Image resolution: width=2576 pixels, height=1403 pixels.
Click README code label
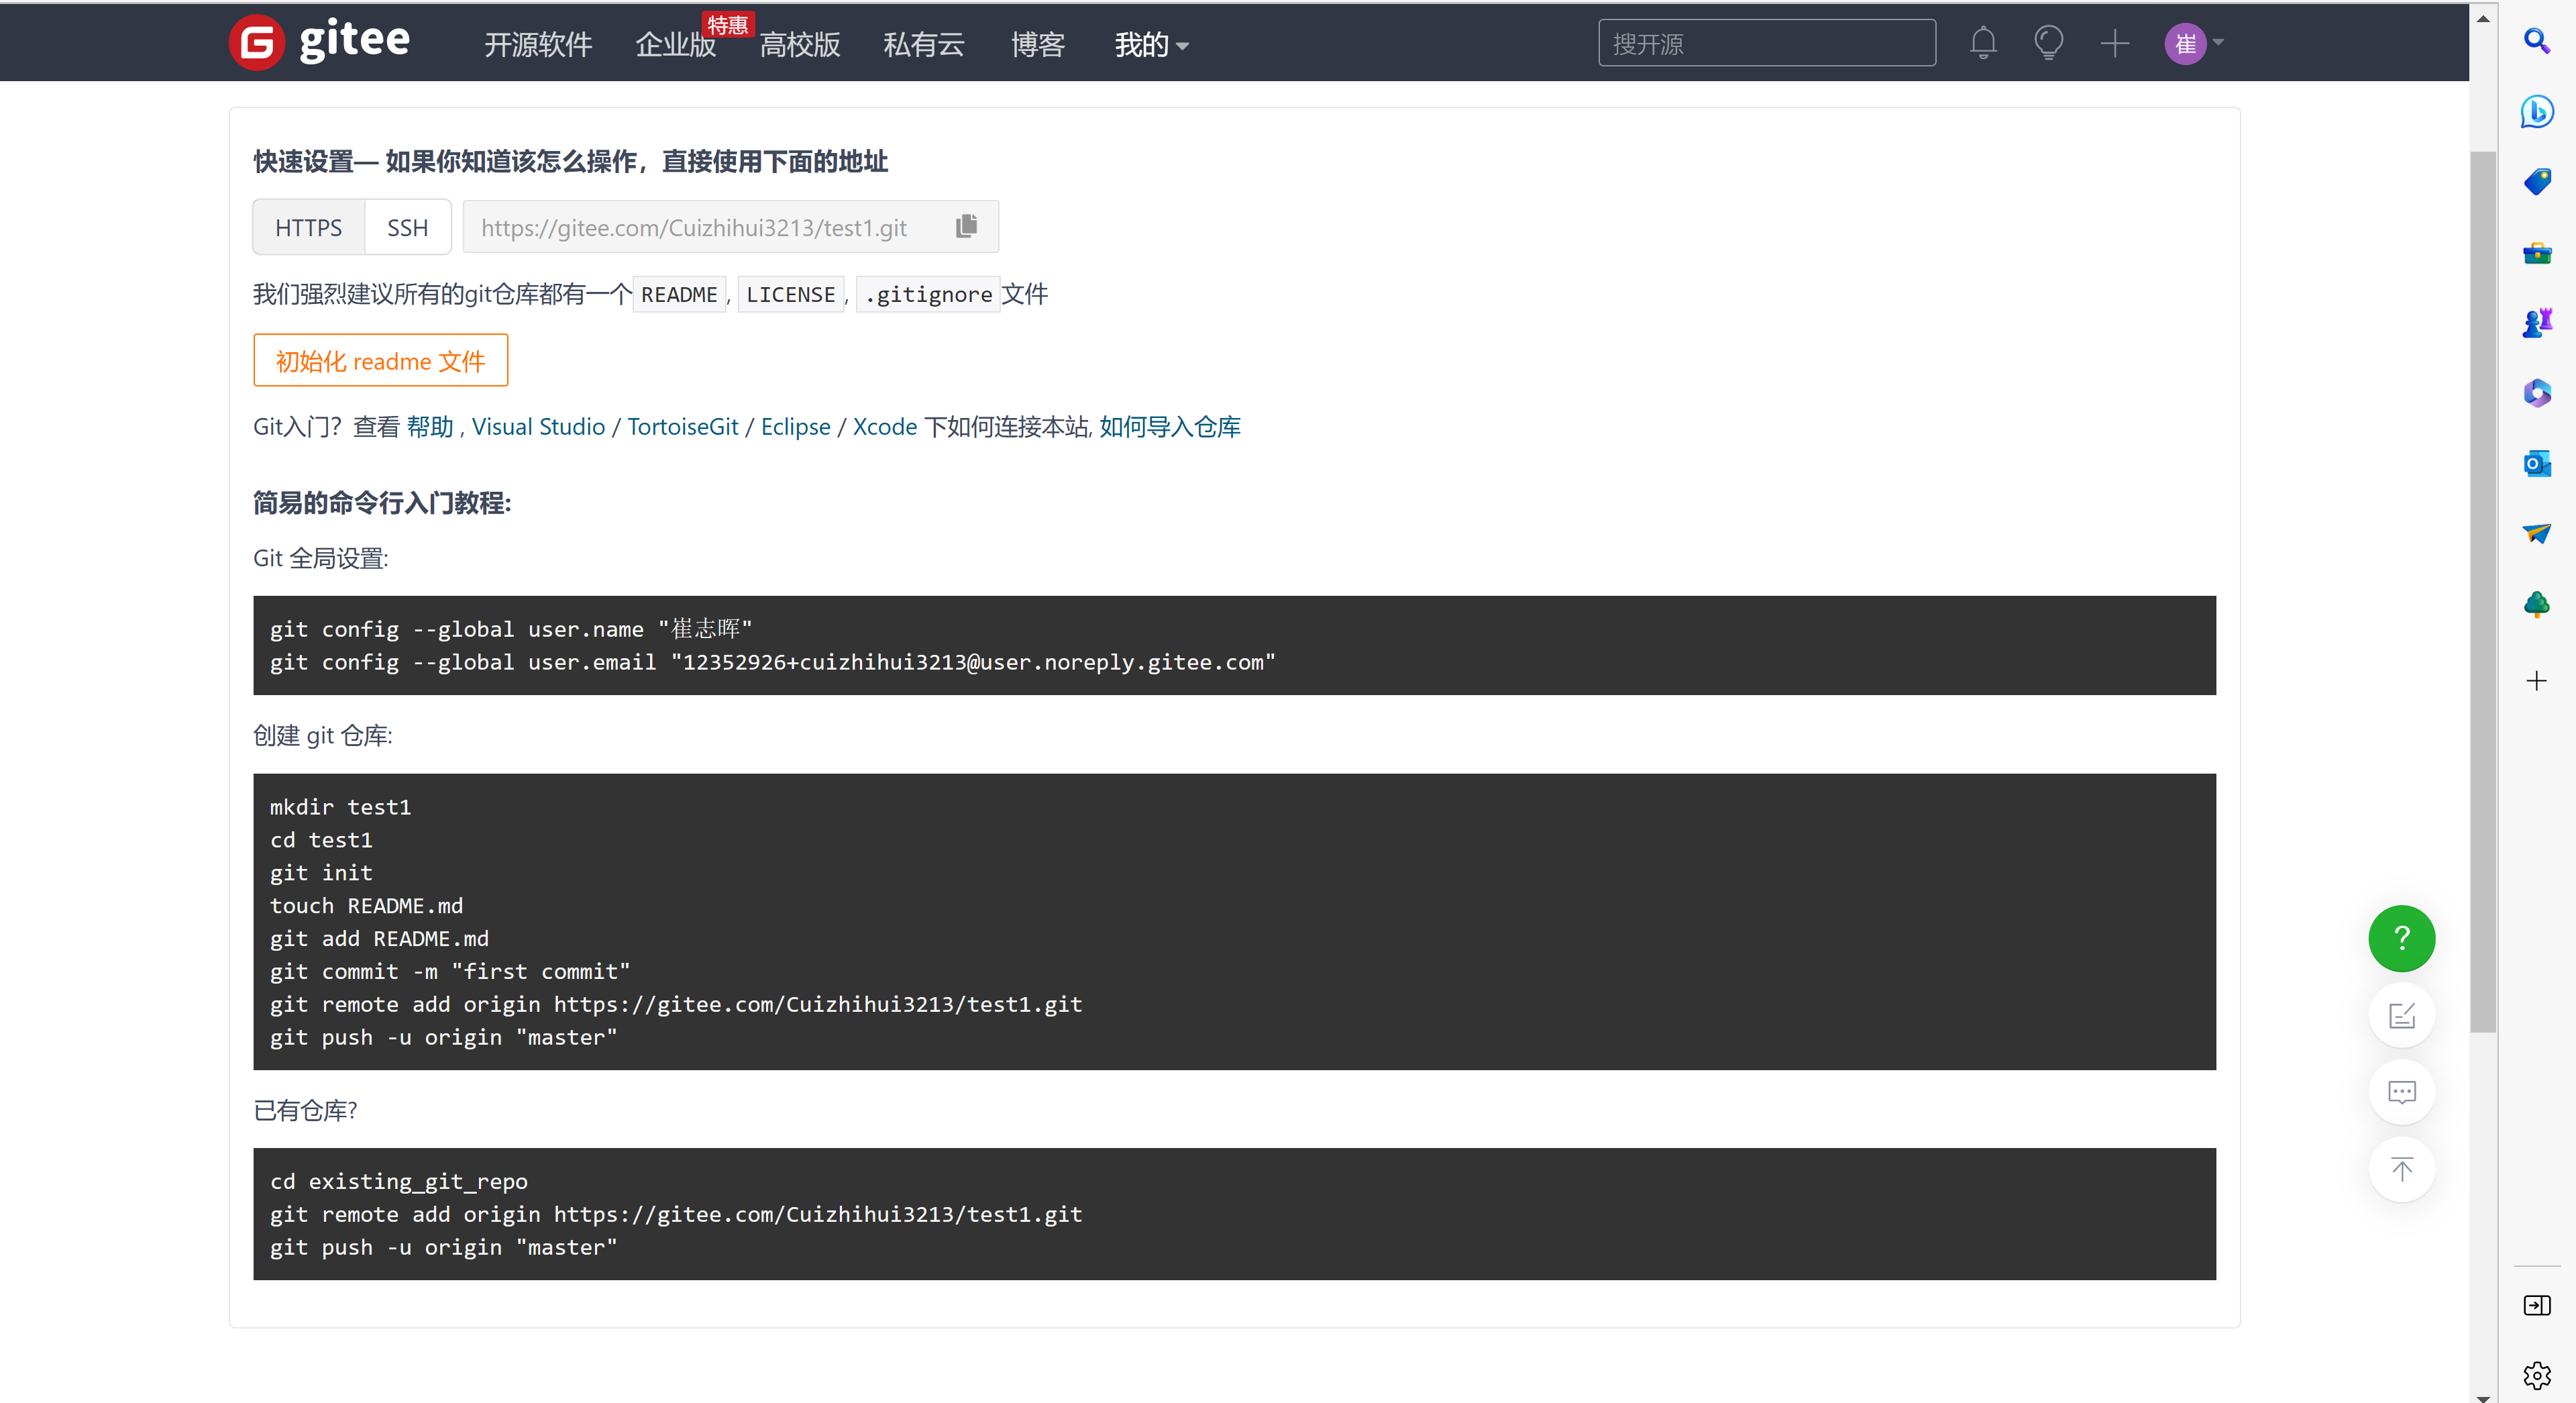(679, 294)
